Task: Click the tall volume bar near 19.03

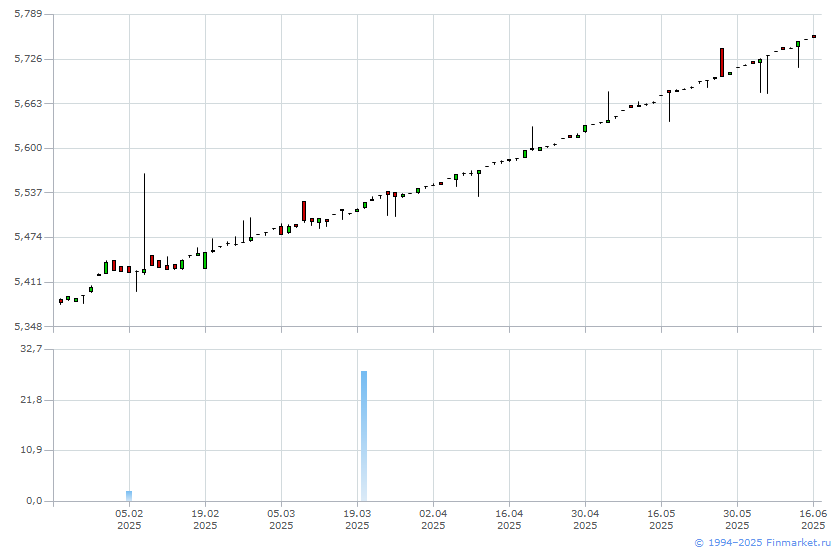Action: pos(364,436)
